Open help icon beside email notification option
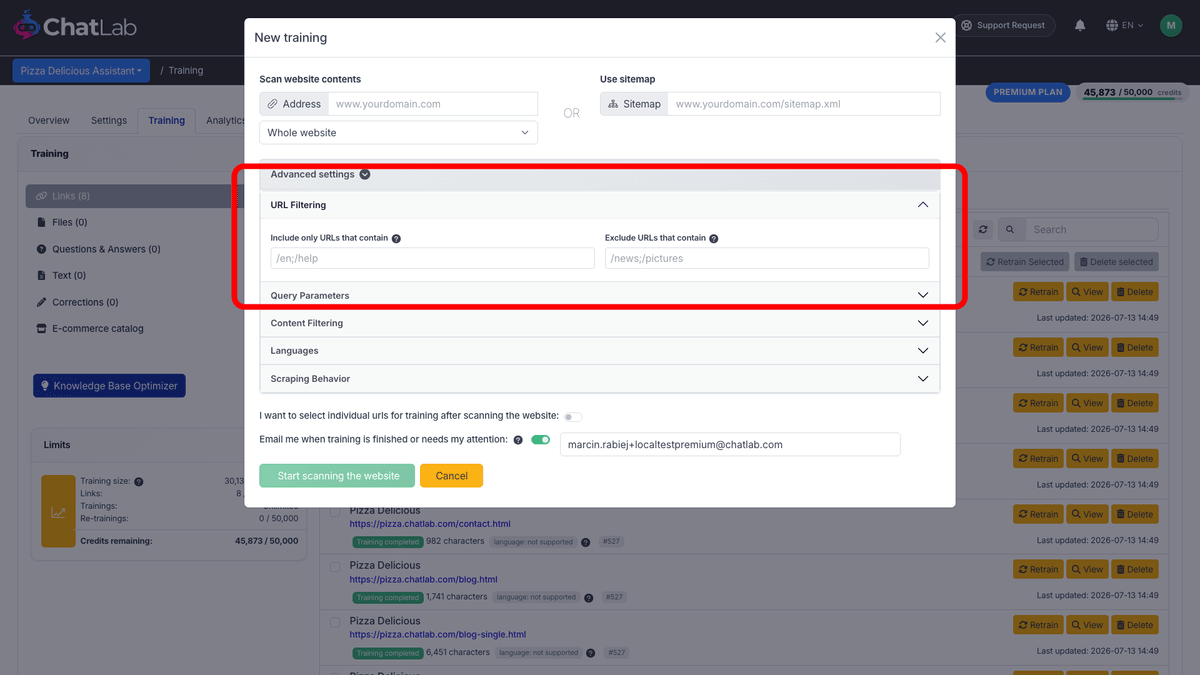Image resolution: width=1200 pixels, height=675 pixels. pyautogui.click(x=517, y=440)
